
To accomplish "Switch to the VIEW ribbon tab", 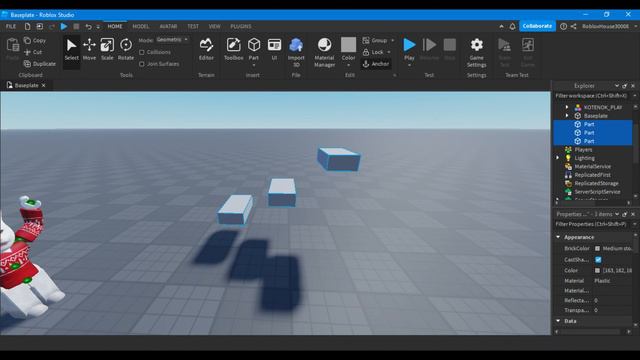I will 214,27.
